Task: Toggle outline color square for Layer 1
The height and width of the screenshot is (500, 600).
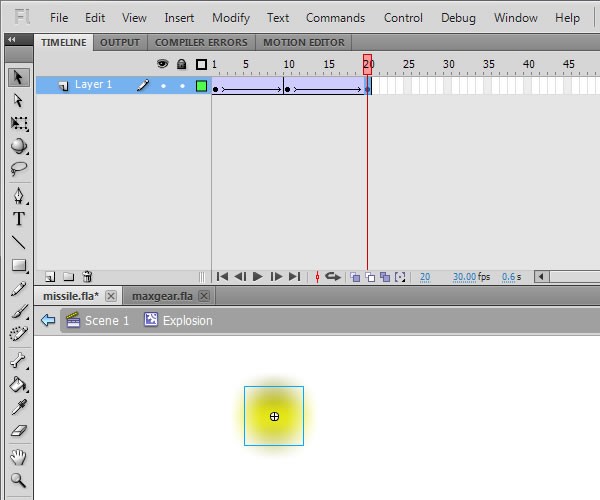Action: [201, 86]
